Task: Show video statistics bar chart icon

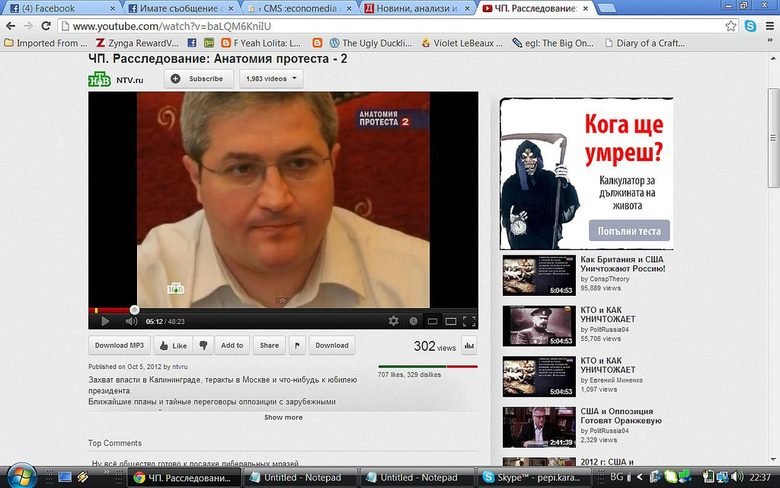Action: click(x=469, y=345)
